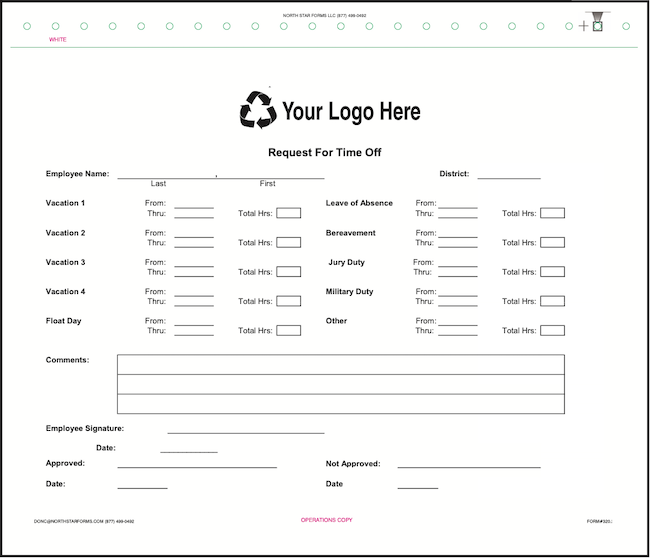Click the Leave of Absence From line
This screenshot has width=650, height=558.
pos(458,204)
